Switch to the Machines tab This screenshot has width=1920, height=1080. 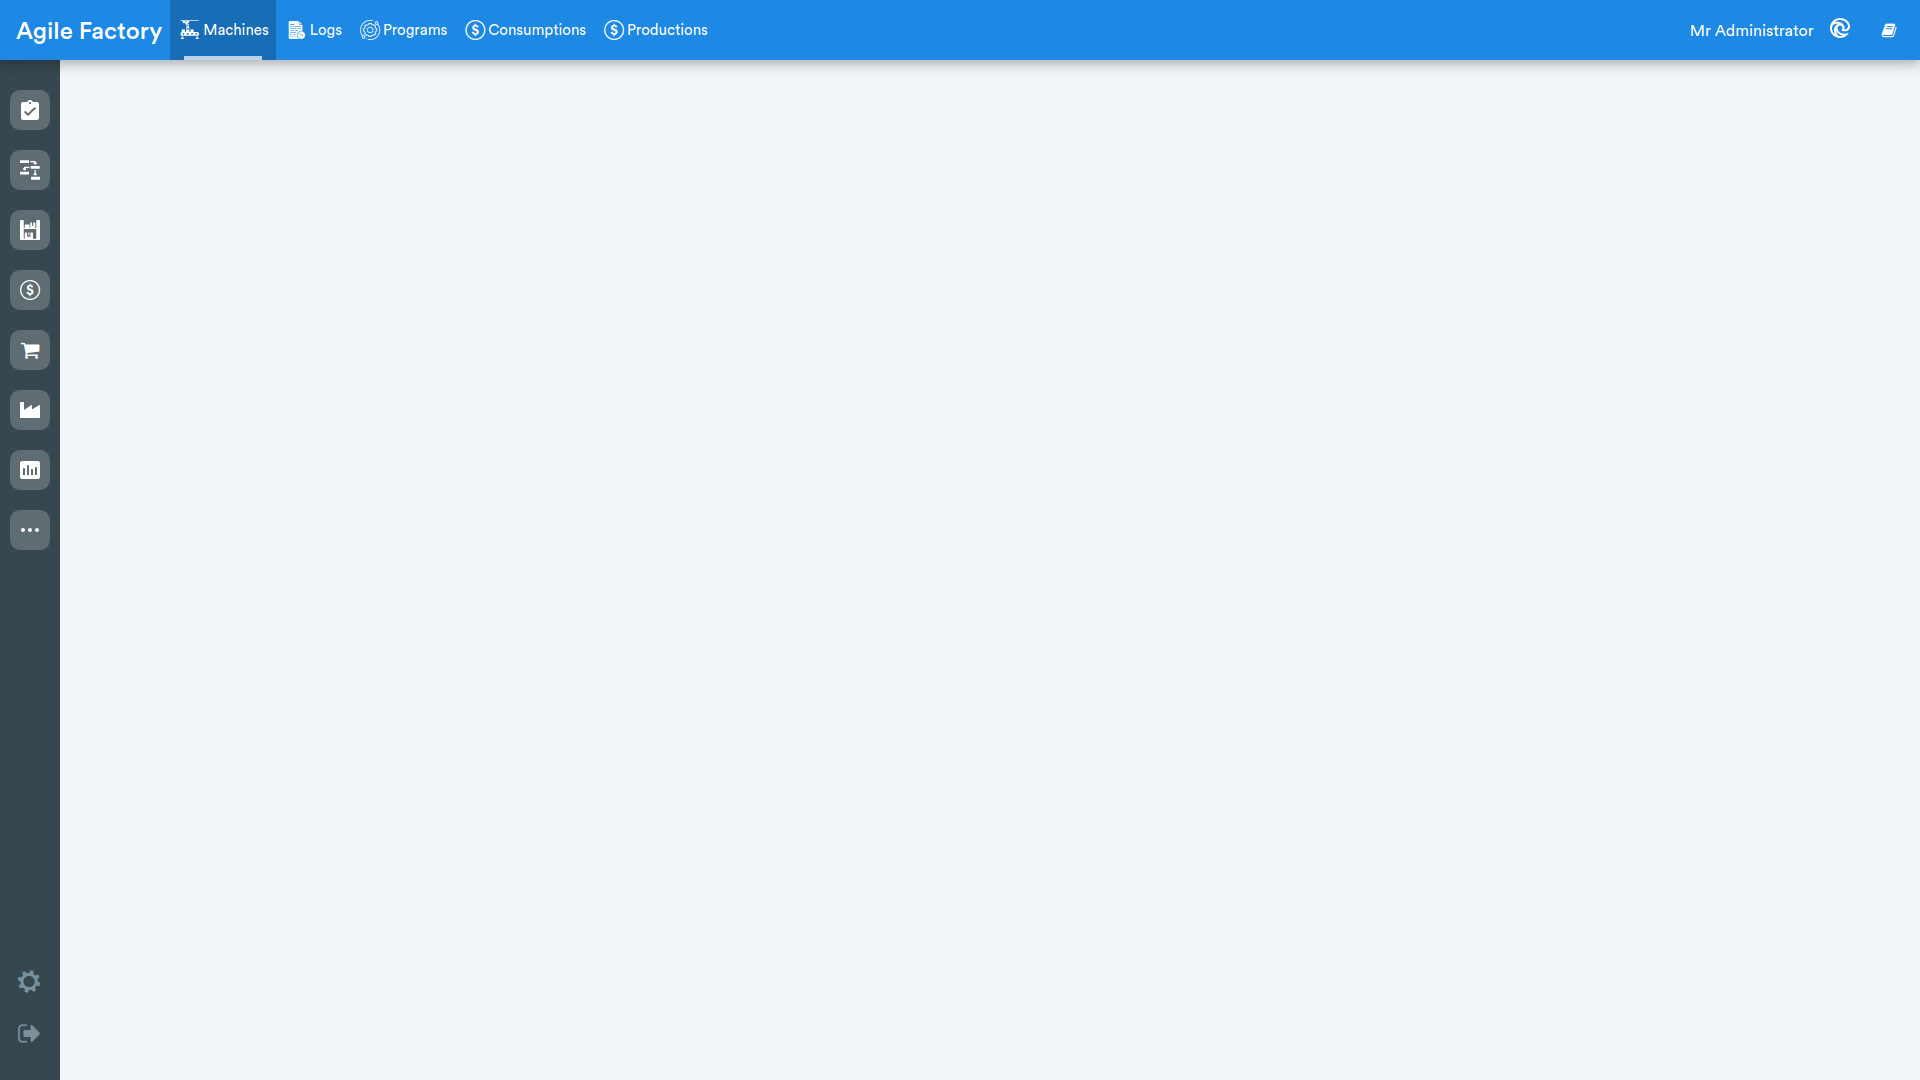click(x=223, y=30)
